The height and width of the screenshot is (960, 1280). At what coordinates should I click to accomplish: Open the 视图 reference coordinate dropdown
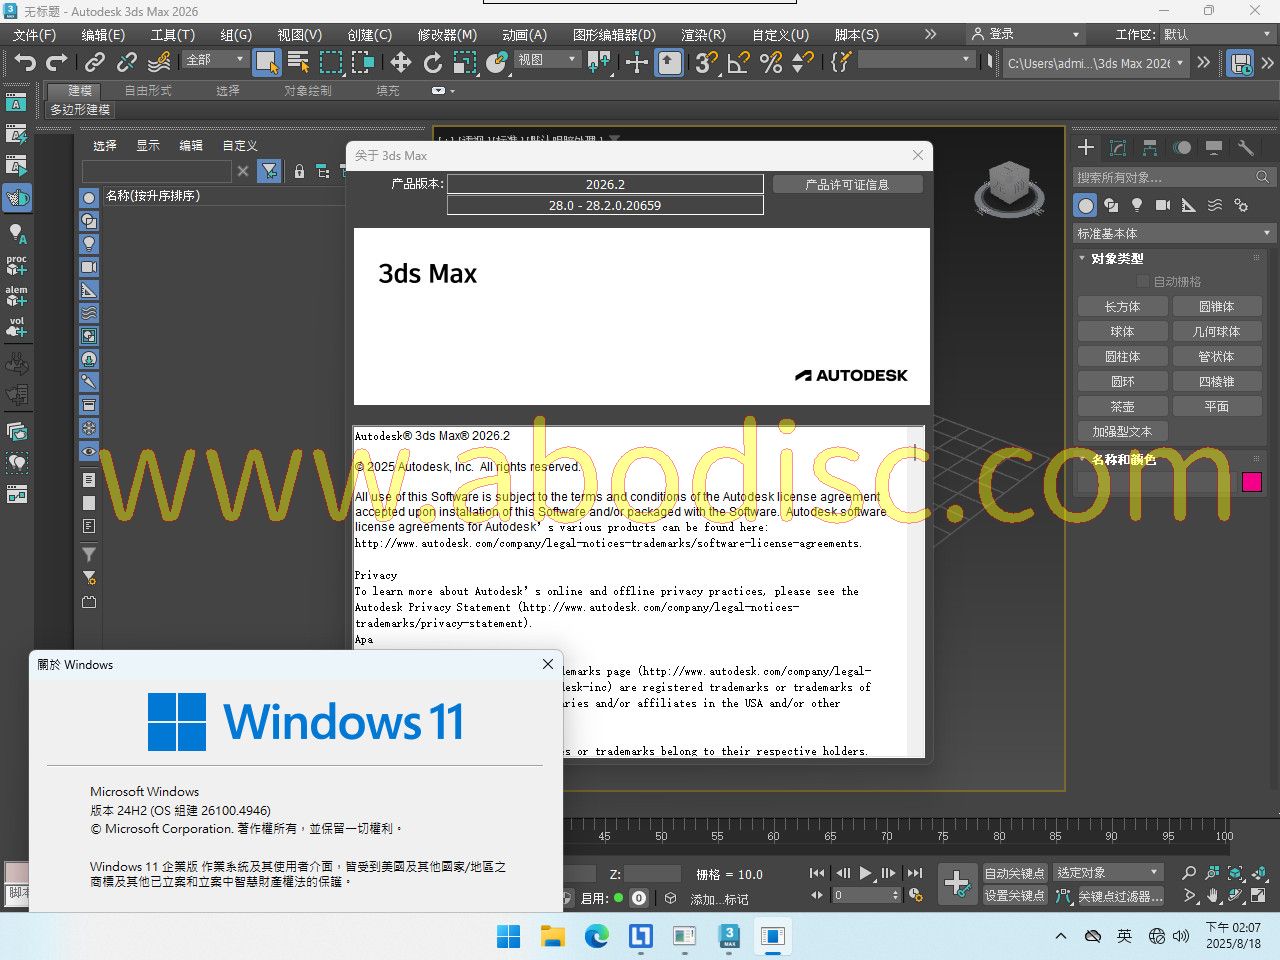click(x=547, y=60)
